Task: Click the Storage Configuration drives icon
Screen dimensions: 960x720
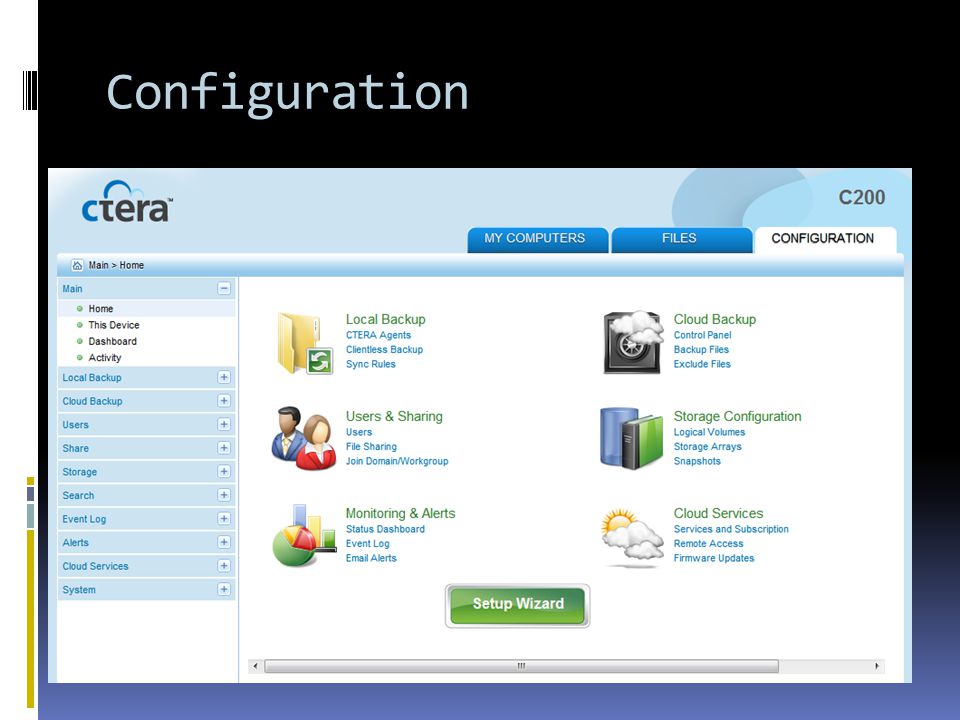Action: pyautogui.click(x=632, y=438)
